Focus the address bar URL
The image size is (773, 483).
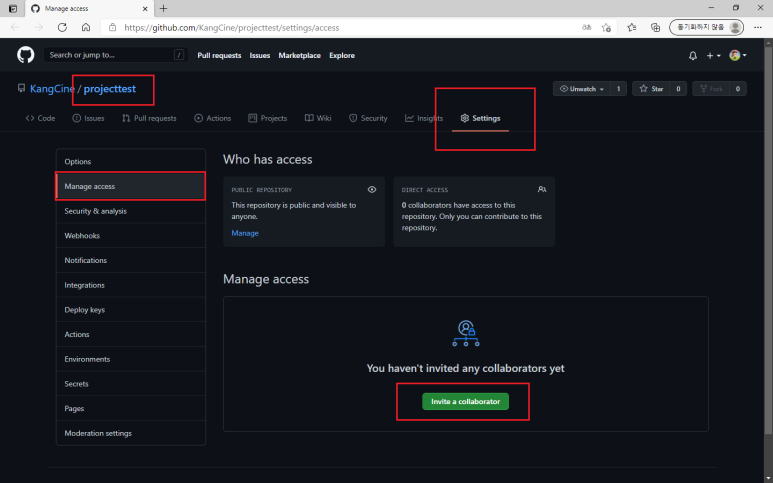pyautogui.click(x=232, y=28)
